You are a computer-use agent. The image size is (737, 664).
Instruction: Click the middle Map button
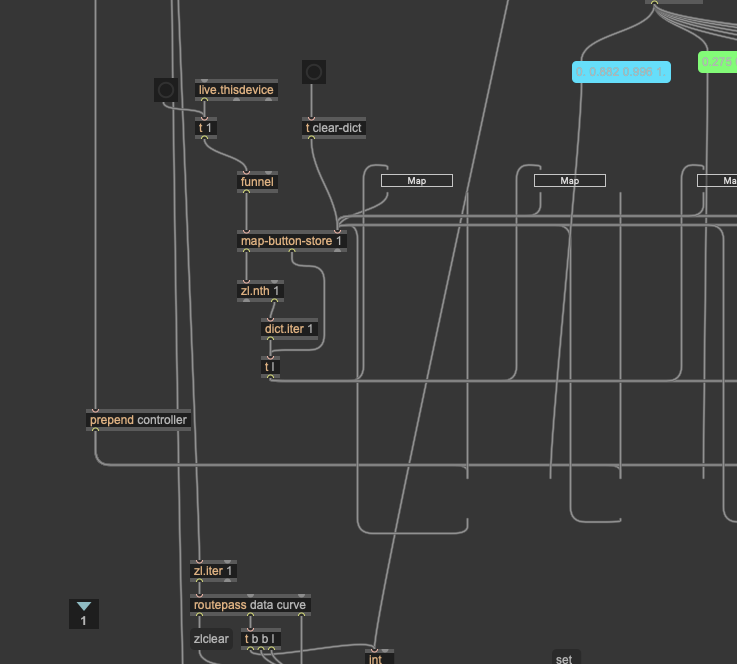569,181
